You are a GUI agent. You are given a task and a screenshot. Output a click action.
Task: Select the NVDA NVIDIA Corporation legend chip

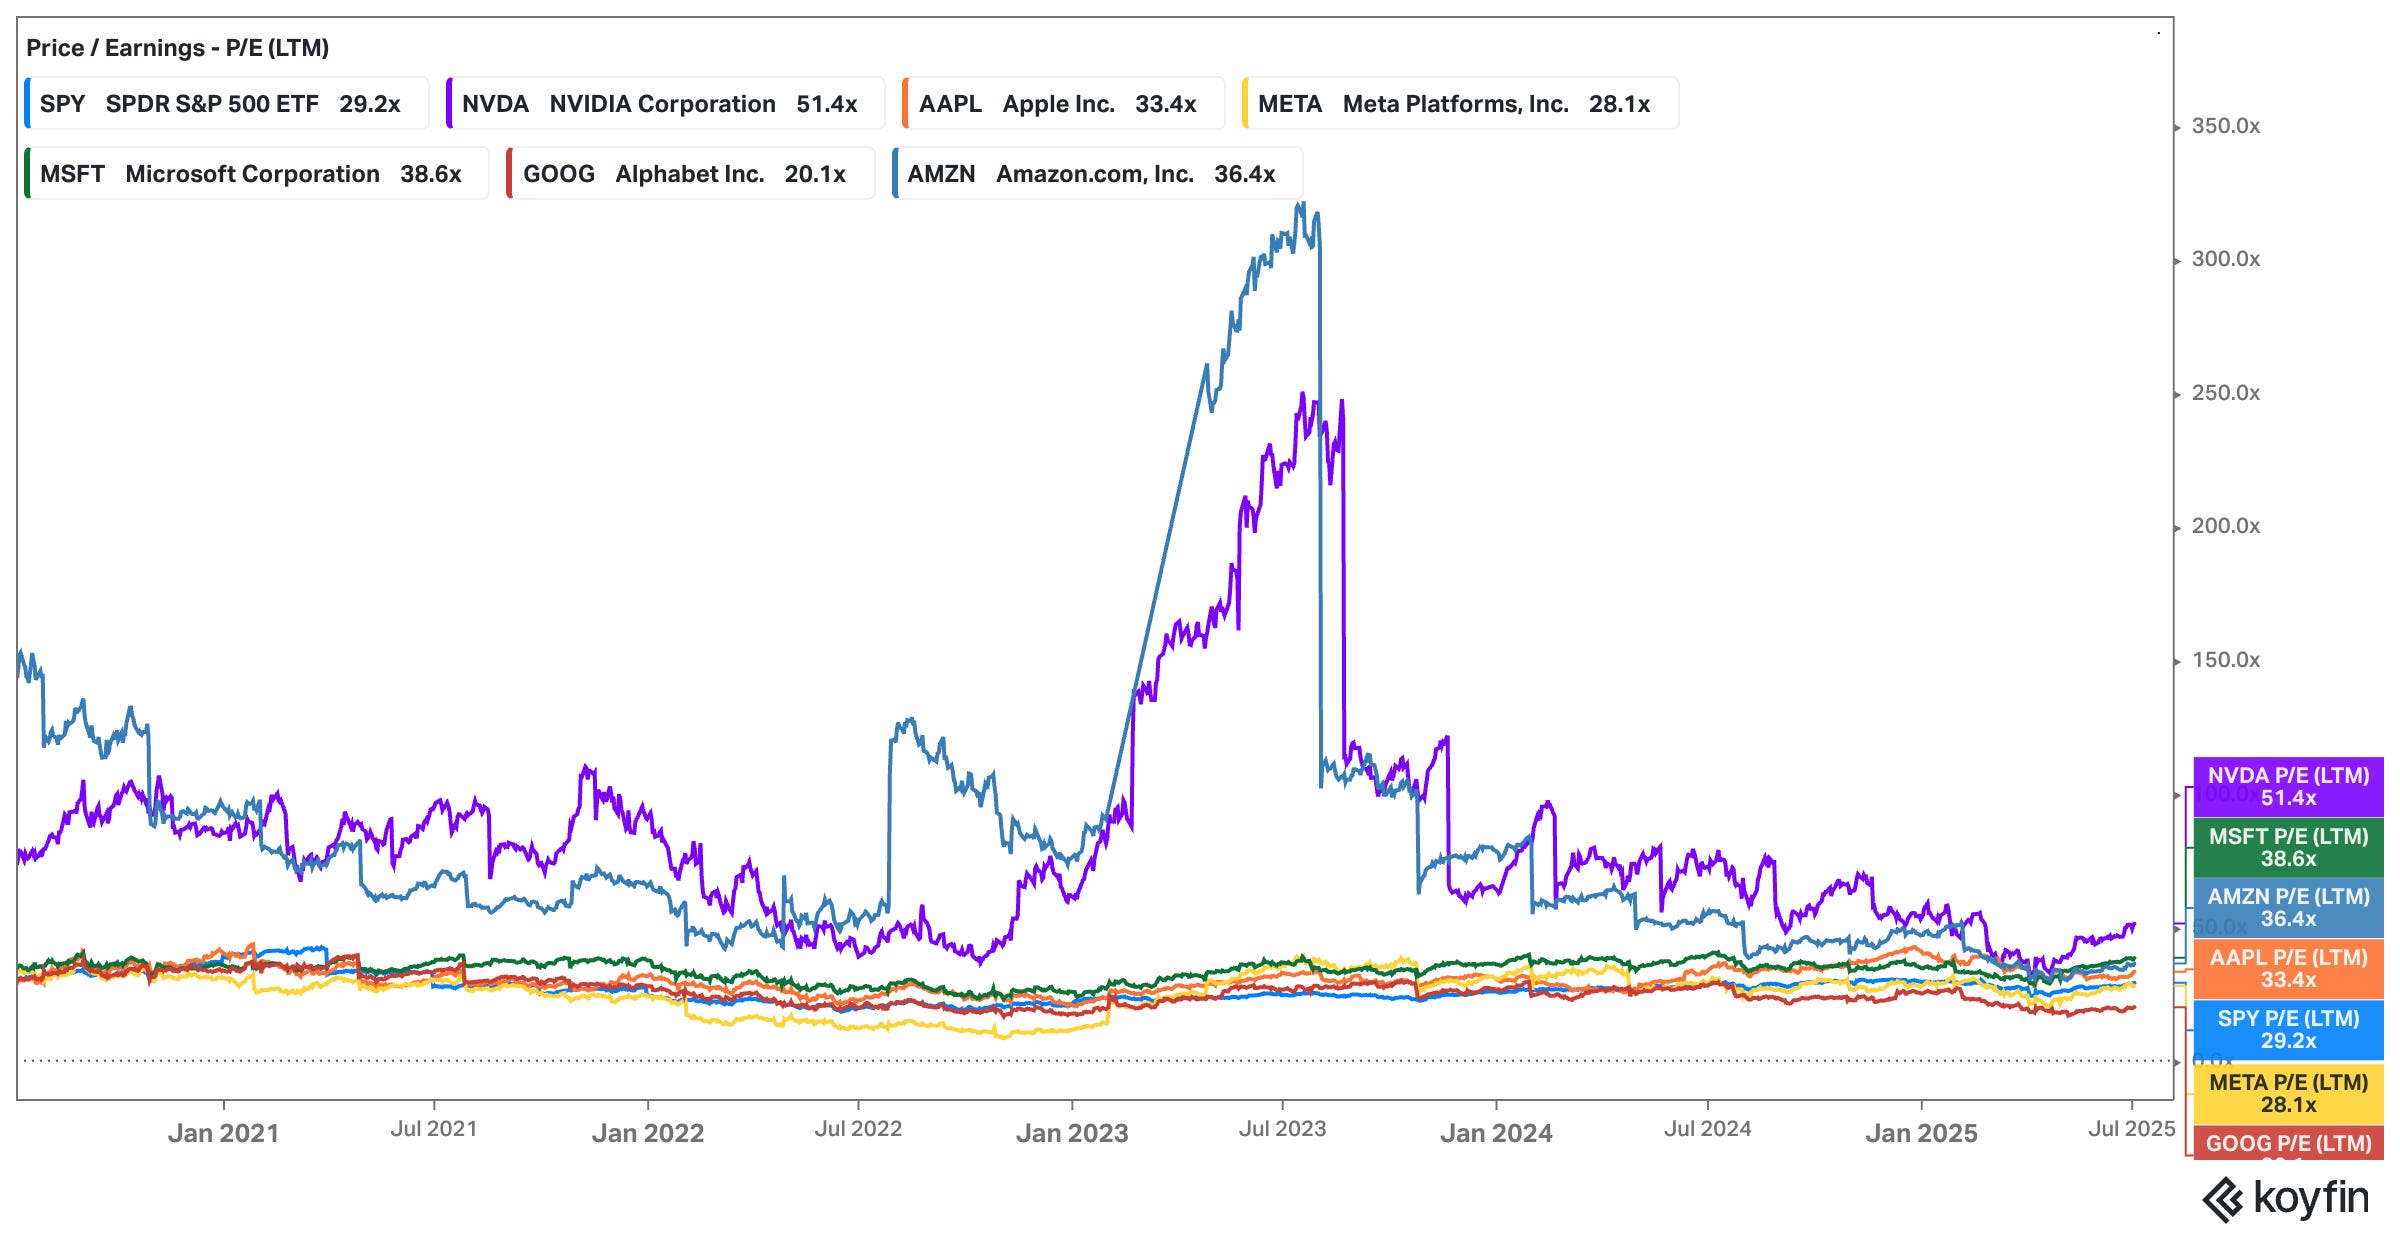click(665, 104)
